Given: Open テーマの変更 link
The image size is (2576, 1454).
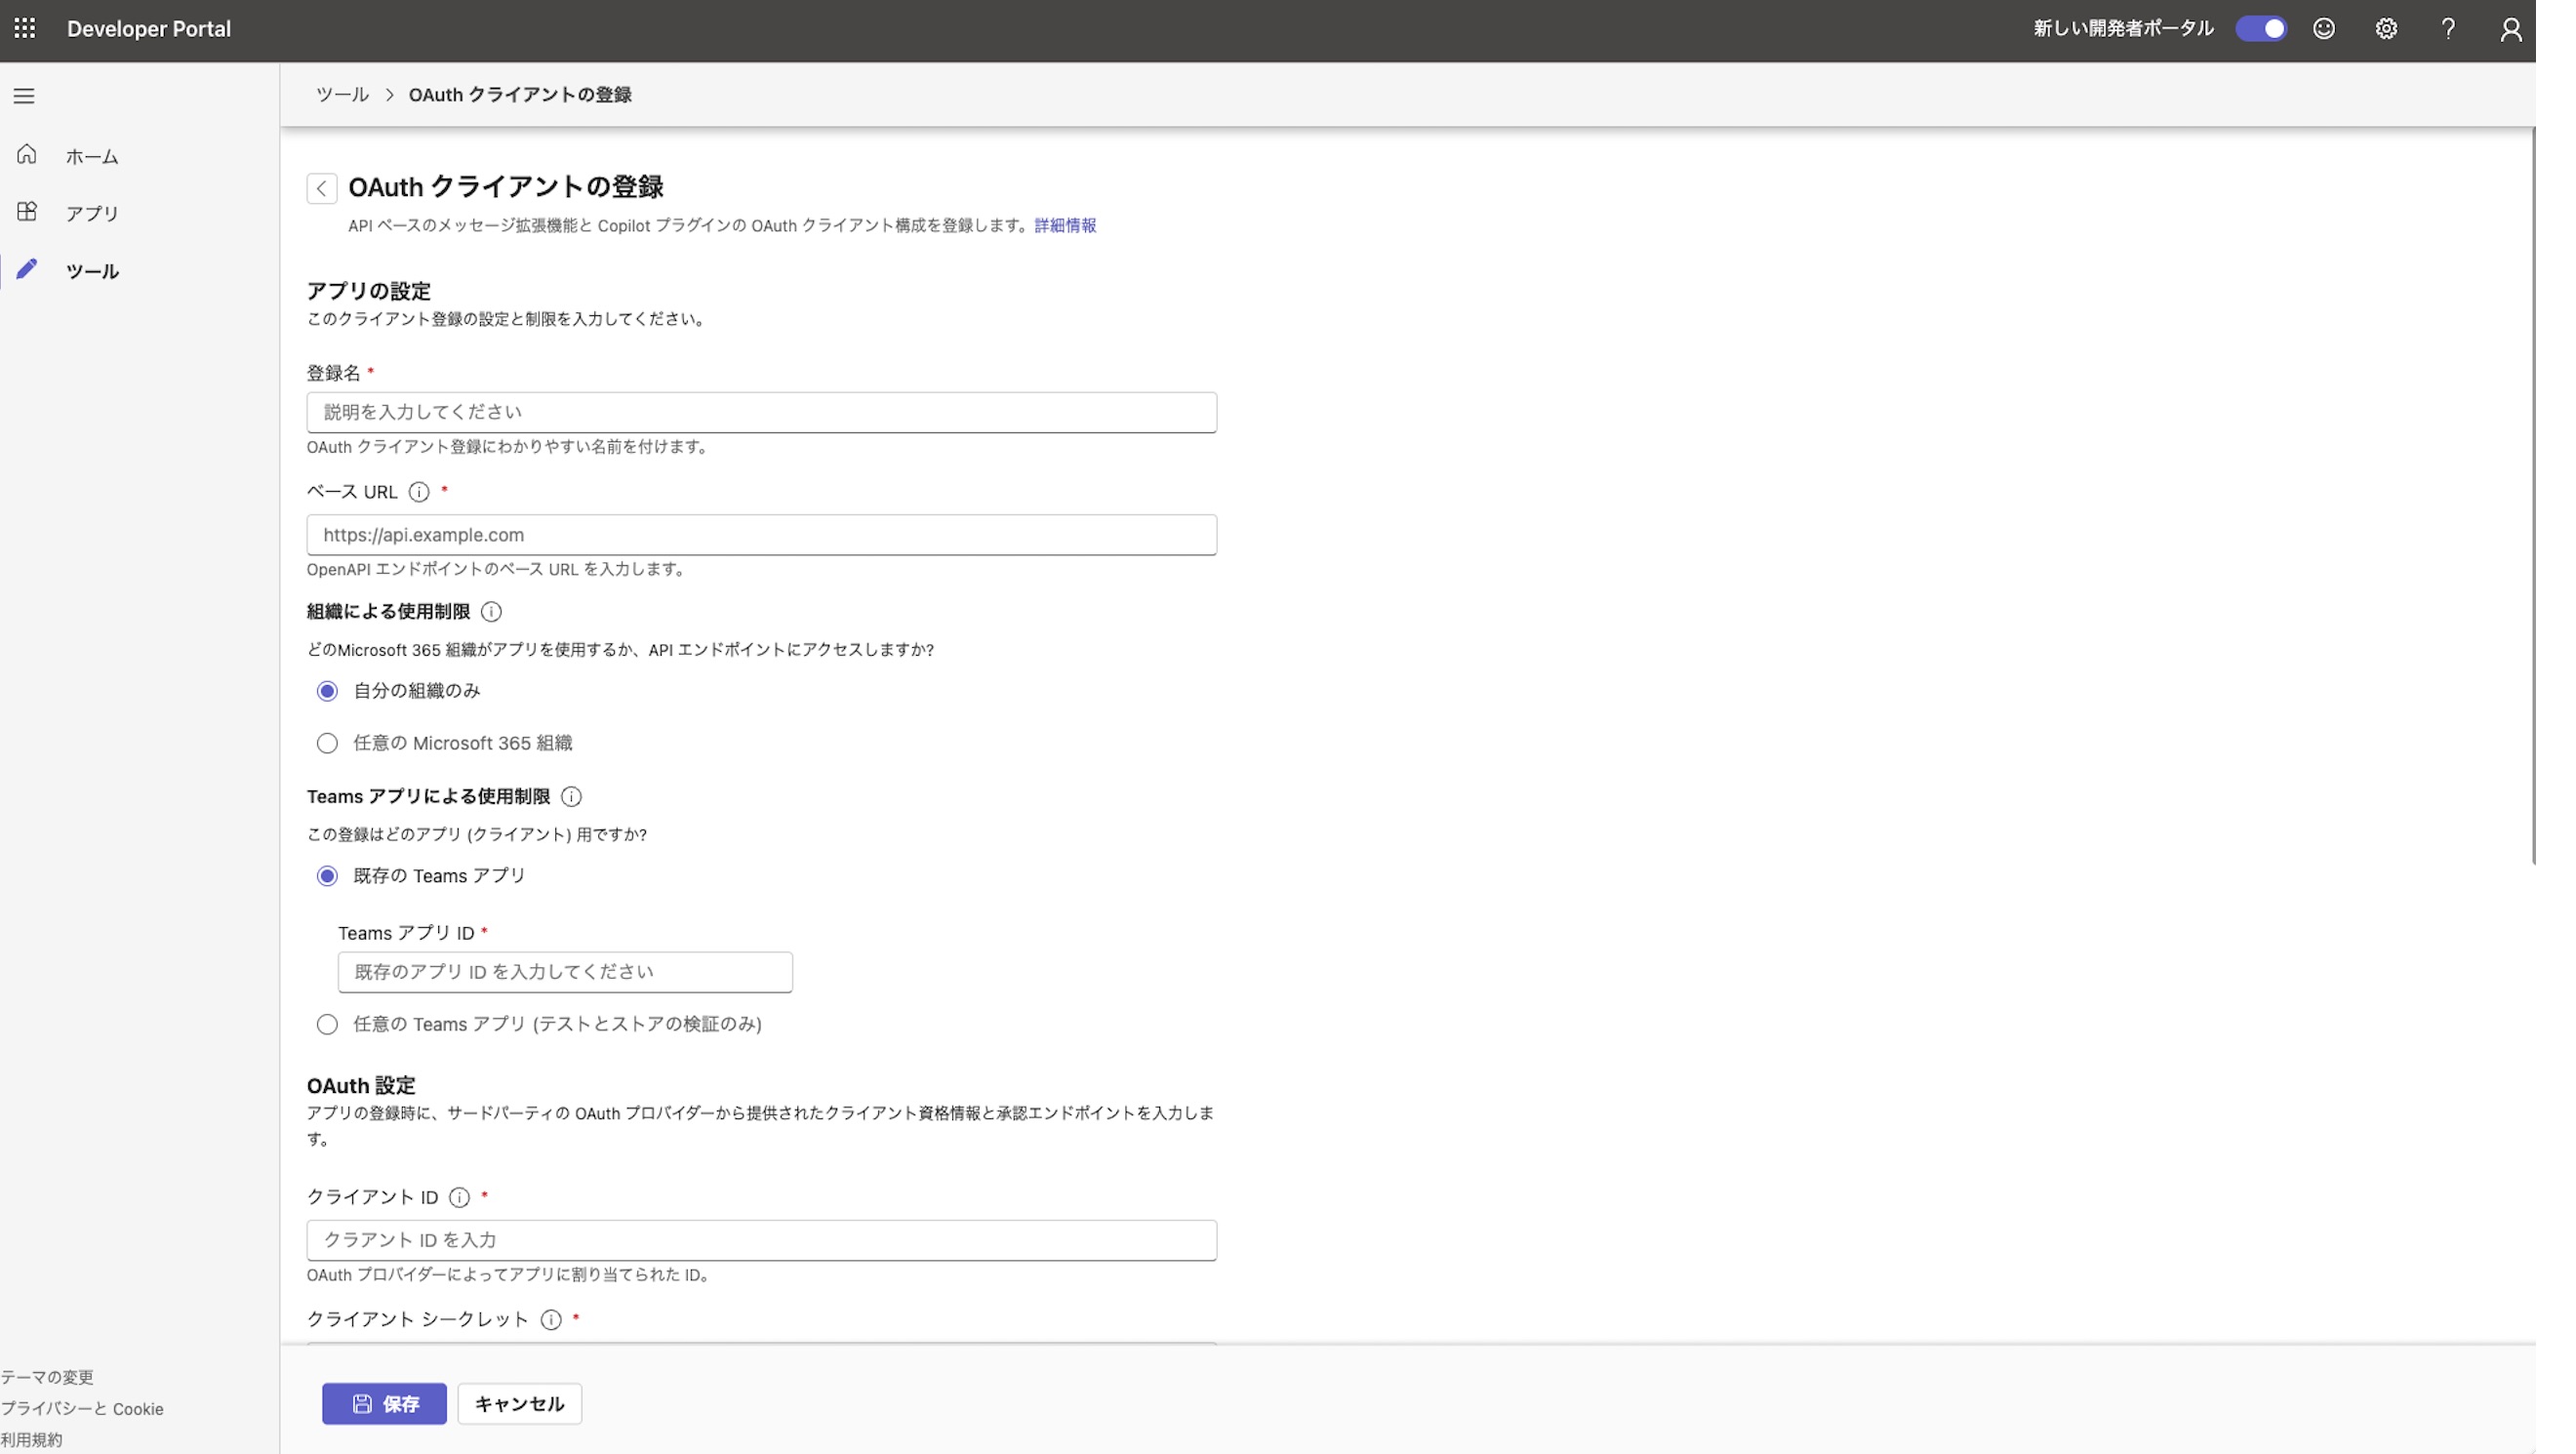Looking at the screenshot, I should pyautogui.click(x=47, y=1377).
